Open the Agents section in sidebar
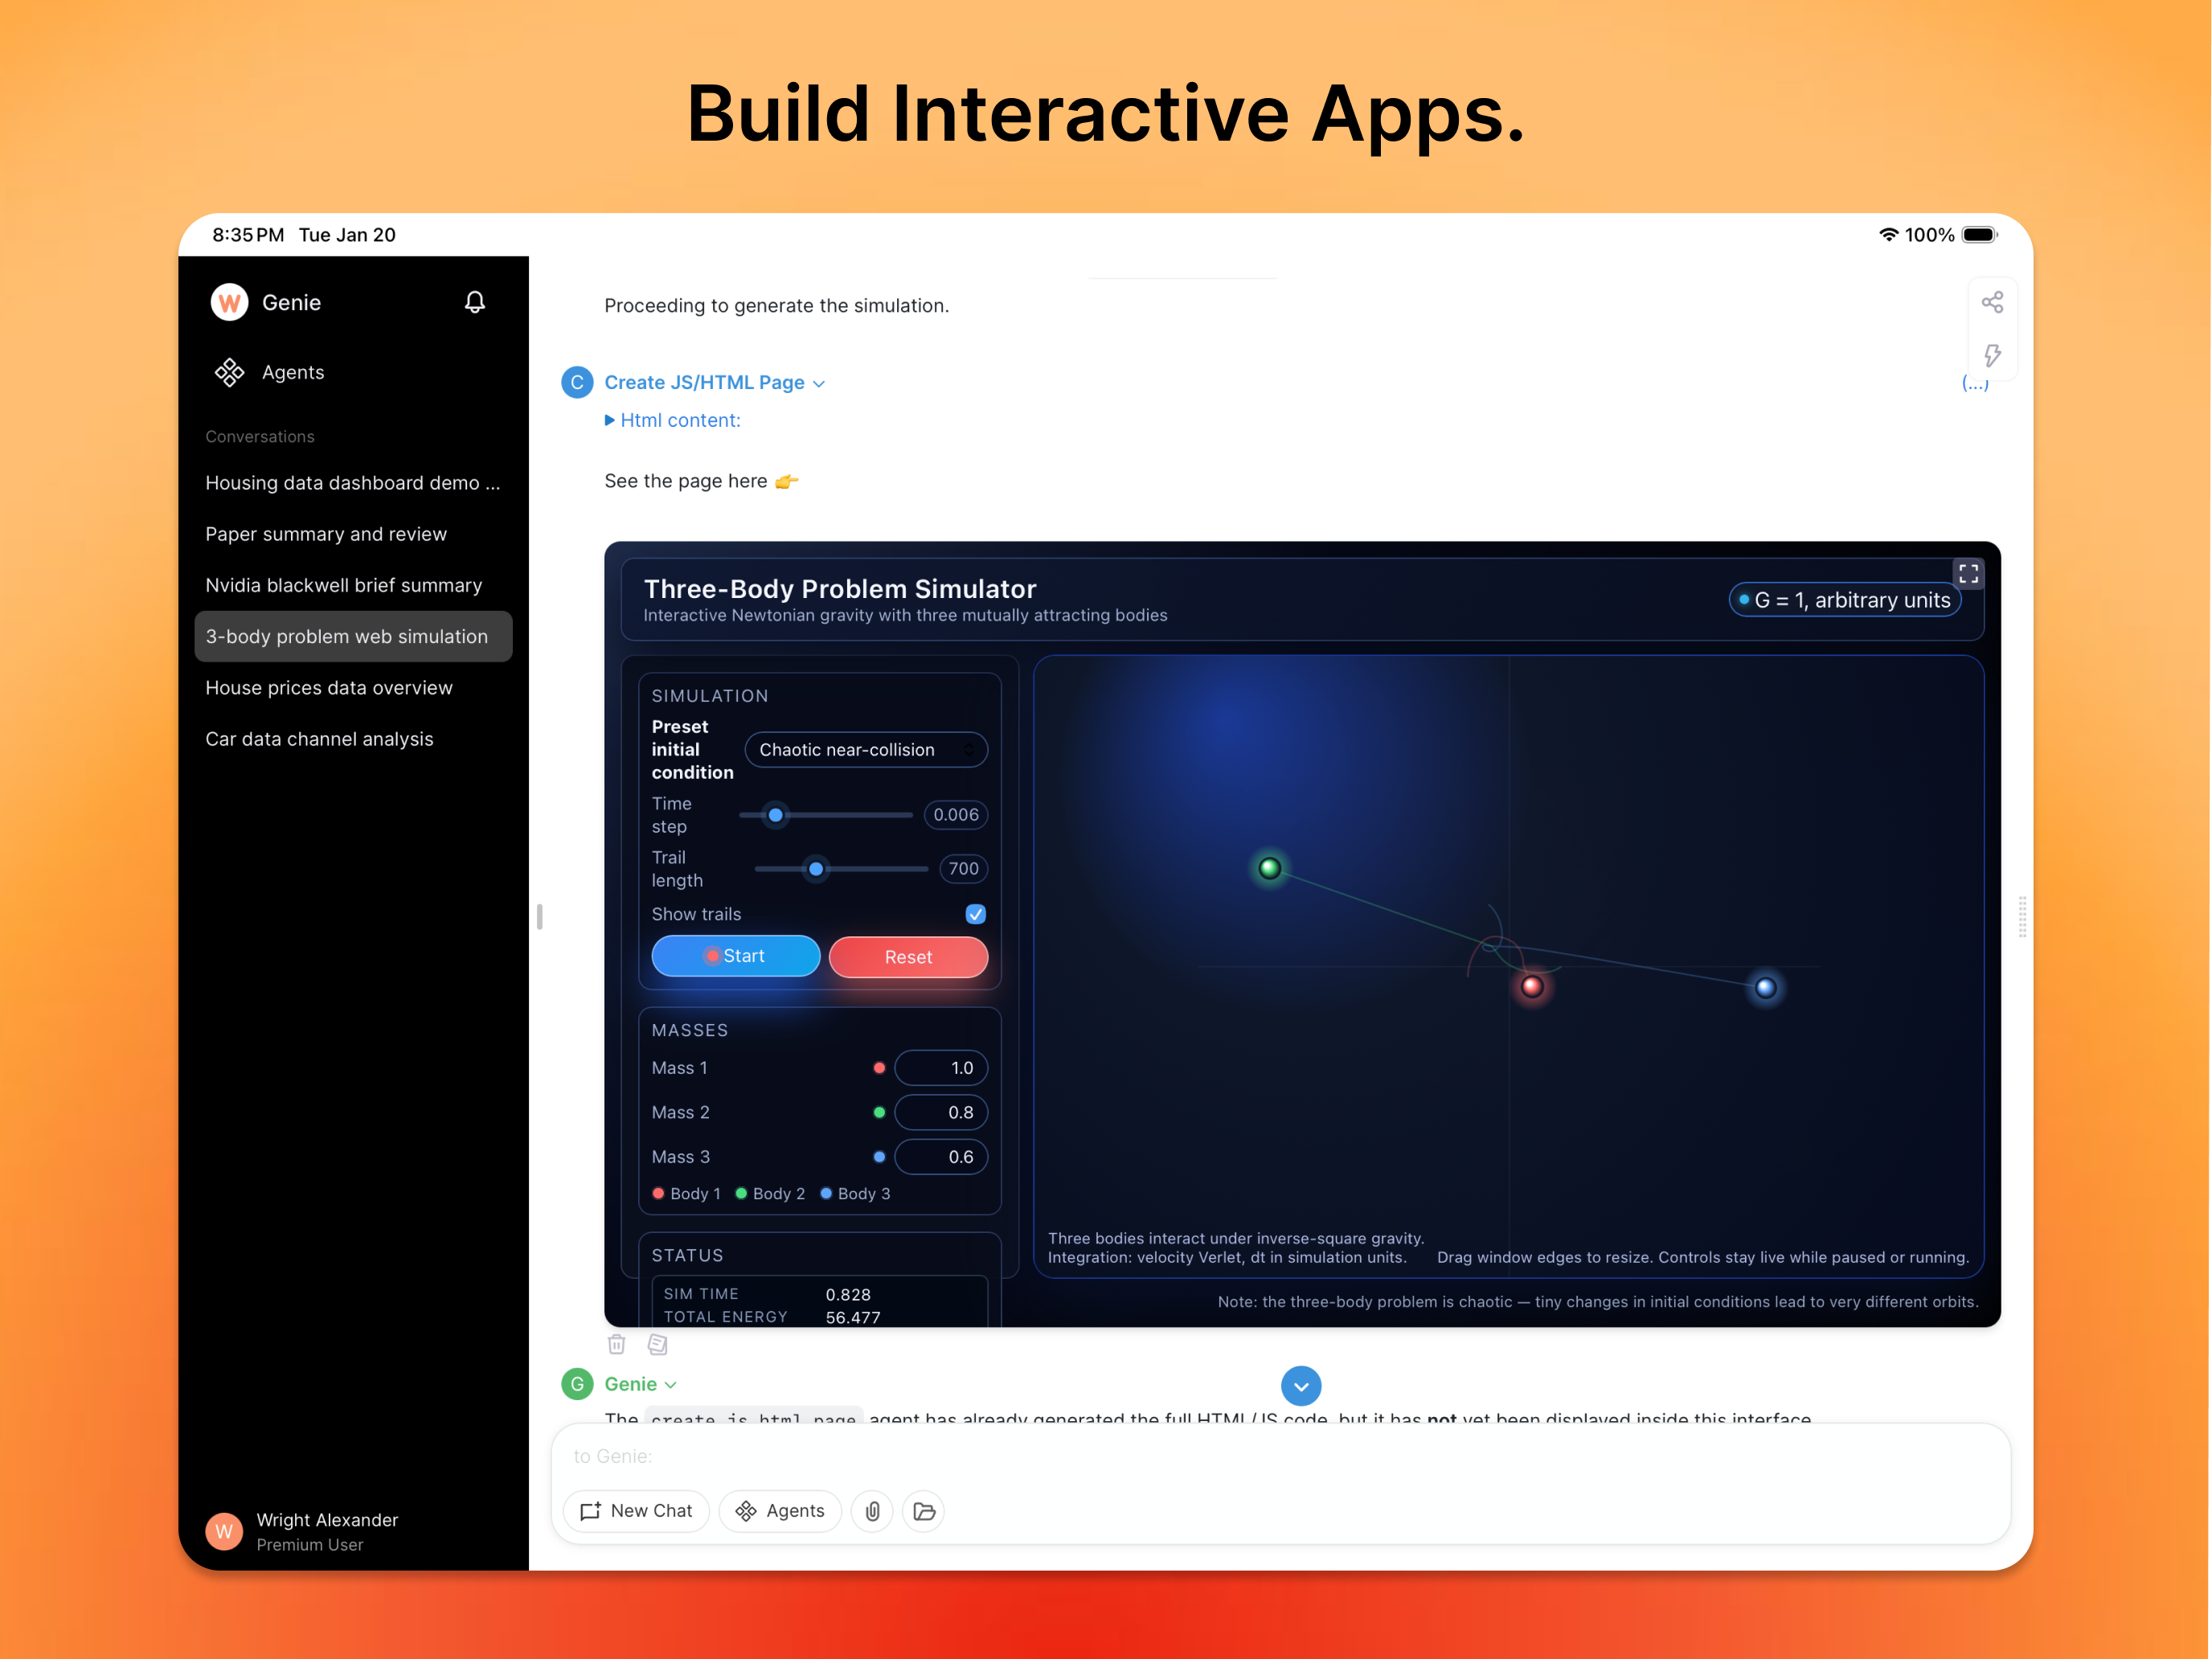Image resolution: width=2212 pixels, height=1659 pixels. point(269,372)
